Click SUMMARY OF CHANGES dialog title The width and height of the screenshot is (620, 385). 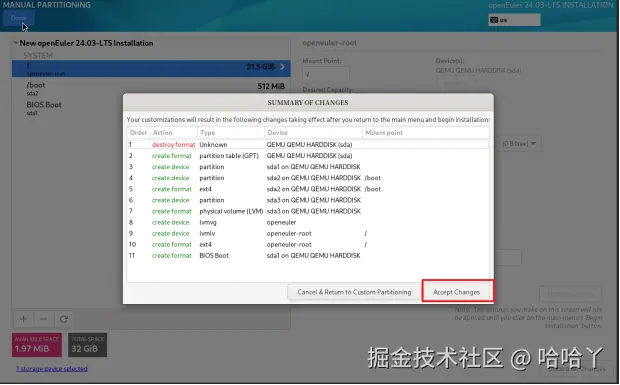click(x=308, y=102)
